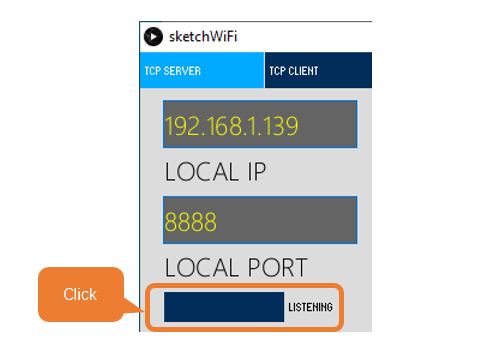The image size is (480, 362).
Task: Click the LOCAL IP label
Action: [x=215, y=172]
